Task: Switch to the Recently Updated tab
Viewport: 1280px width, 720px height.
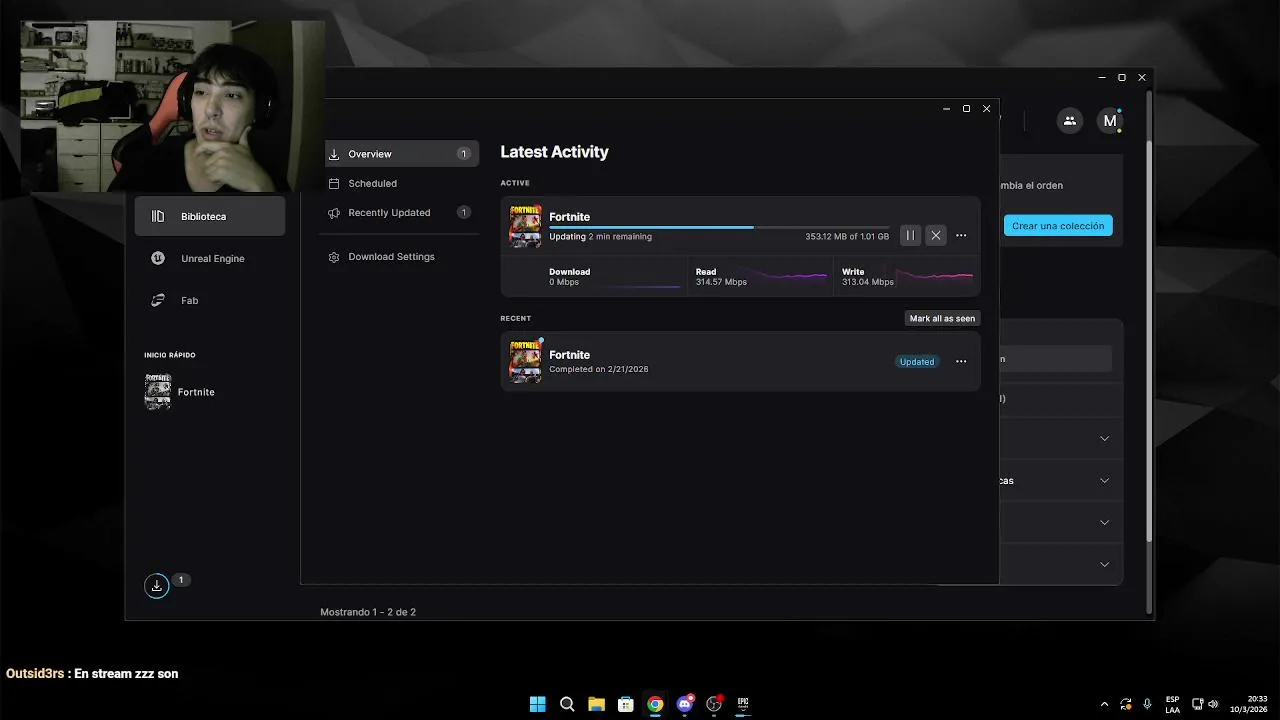Action: pos(399,212)
